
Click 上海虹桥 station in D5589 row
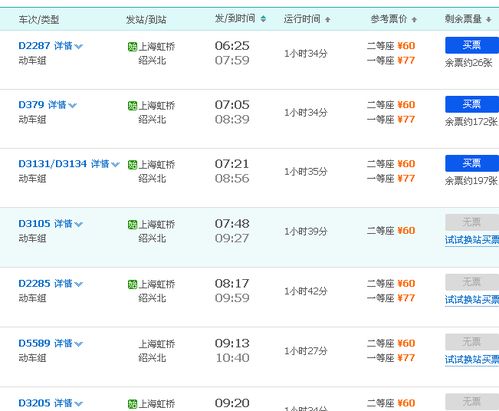(x=157, y=344)
